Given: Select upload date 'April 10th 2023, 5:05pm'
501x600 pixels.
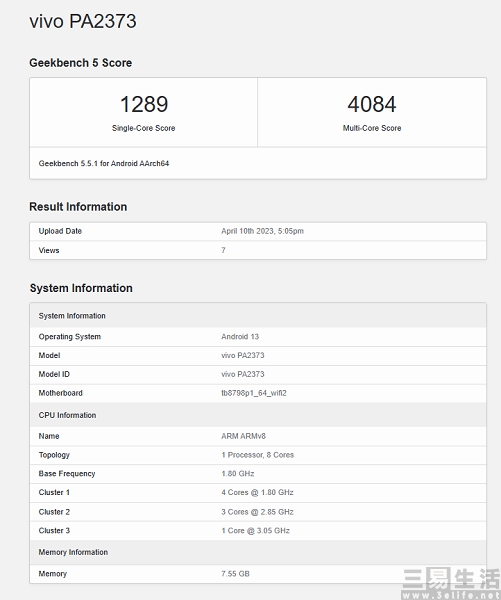Looking at the screenshot, I should tap(262, 231).
